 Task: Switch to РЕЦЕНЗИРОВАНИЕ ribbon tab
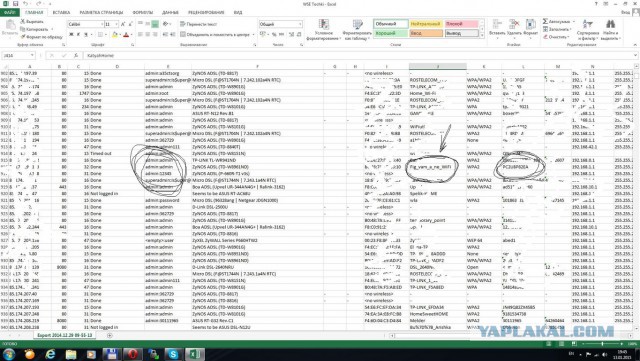click(x=206, y=13)
